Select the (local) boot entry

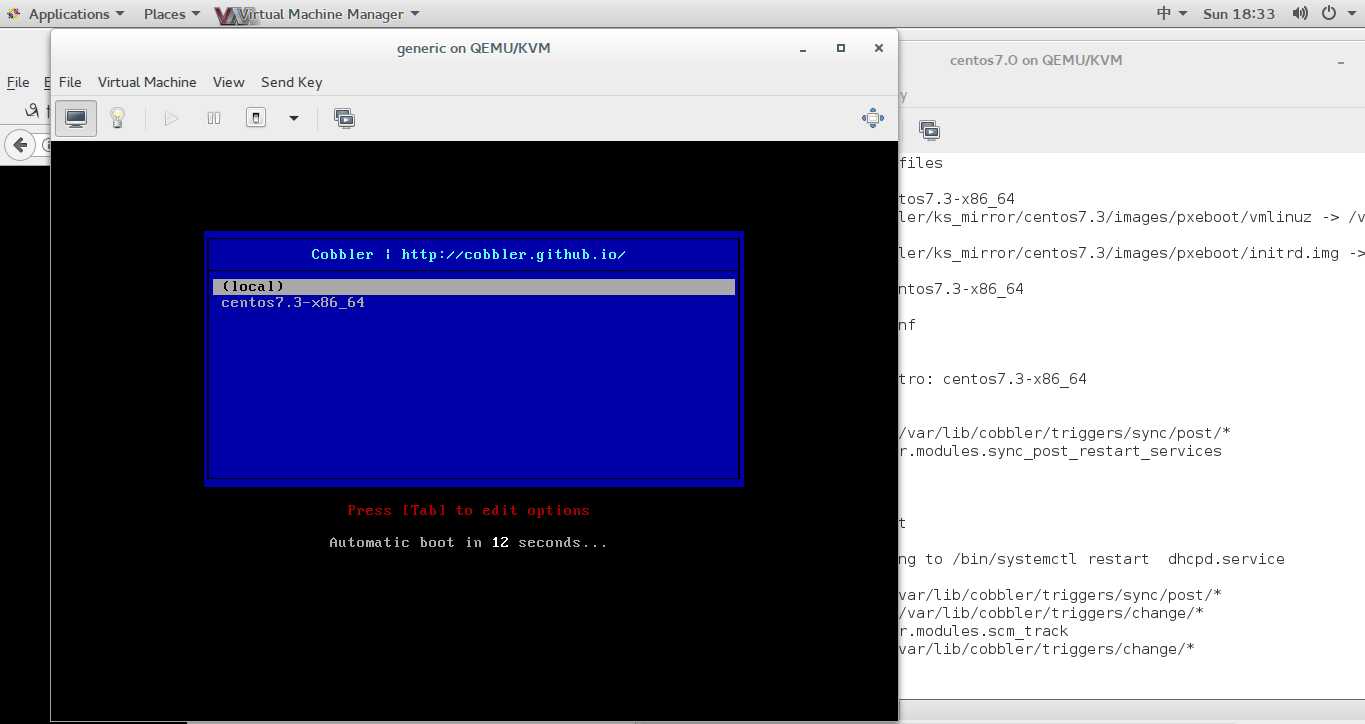[x=474, y=287]
